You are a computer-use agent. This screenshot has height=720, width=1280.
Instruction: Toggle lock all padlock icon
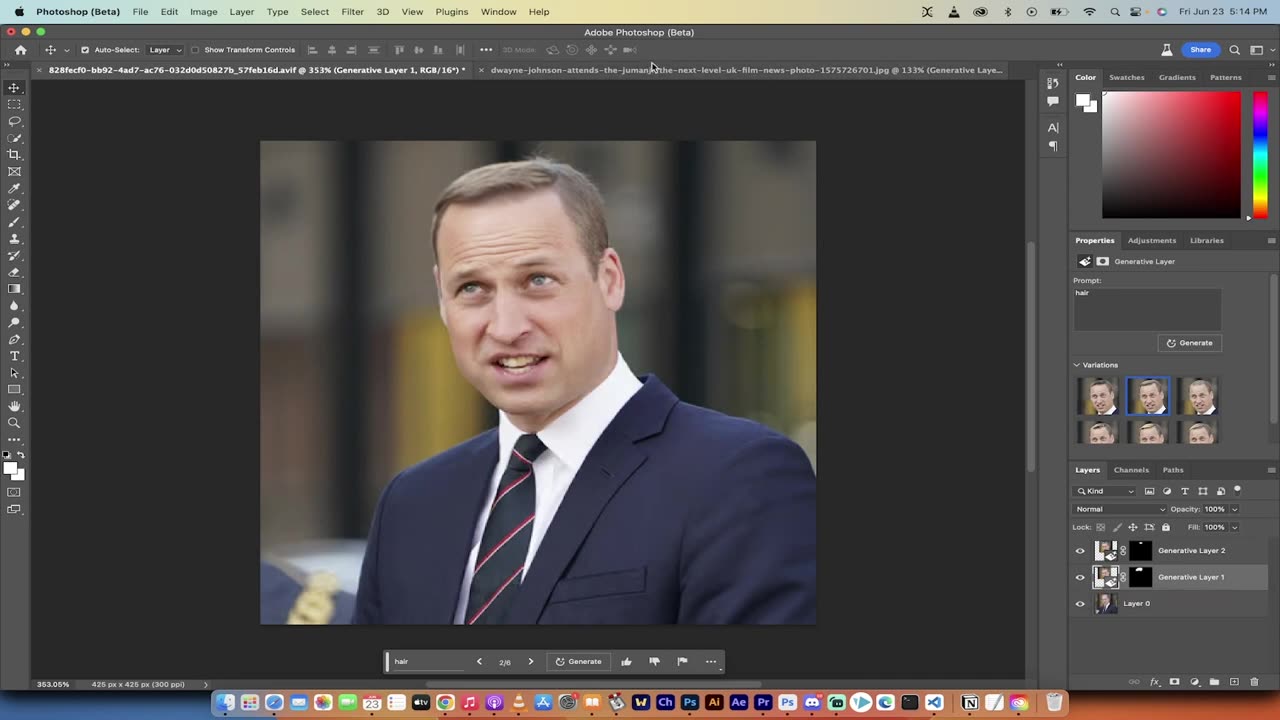[x=1165, y=527]
